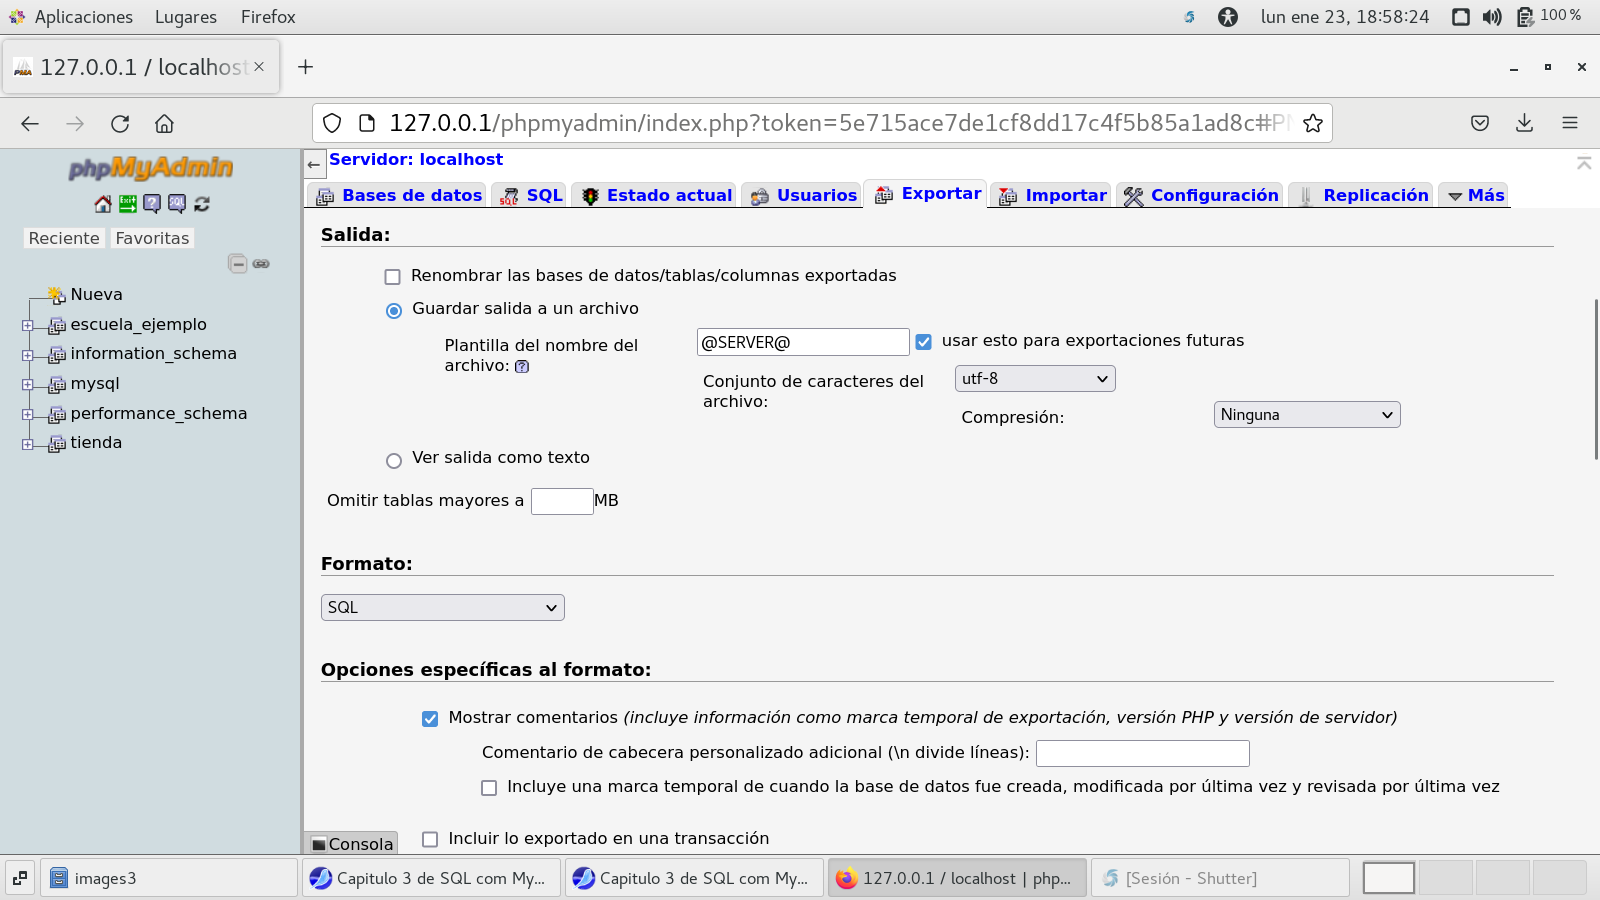Enable renaming exported databases/tables/columns checkbox
The width and height of the screenshot is (1600, 900).
[x=393, y=277]
